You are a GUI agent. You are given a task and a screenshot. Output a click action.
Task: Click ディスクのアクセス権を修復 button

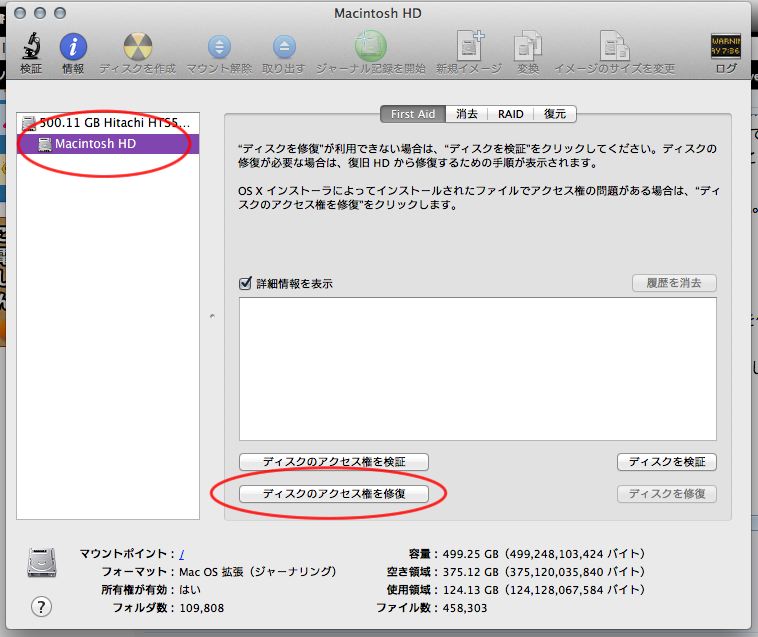[334, 493]
